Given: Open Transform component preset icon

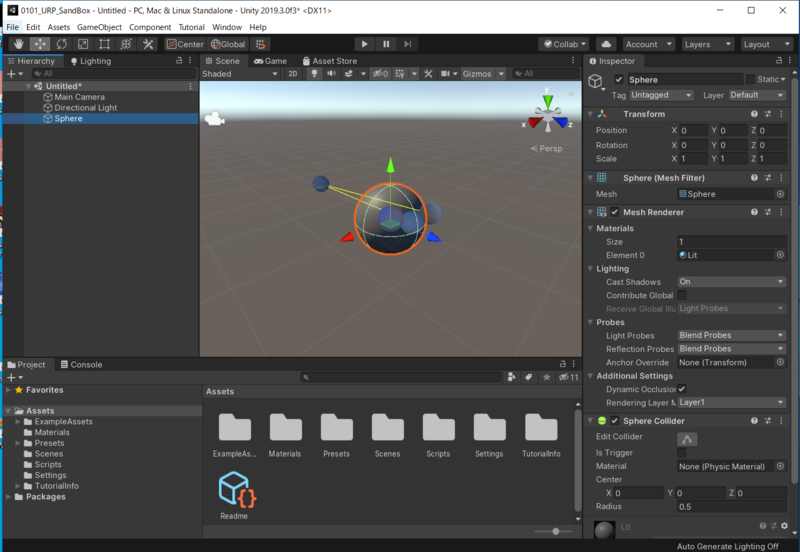Looking at the screenshot, I should 768,114.
